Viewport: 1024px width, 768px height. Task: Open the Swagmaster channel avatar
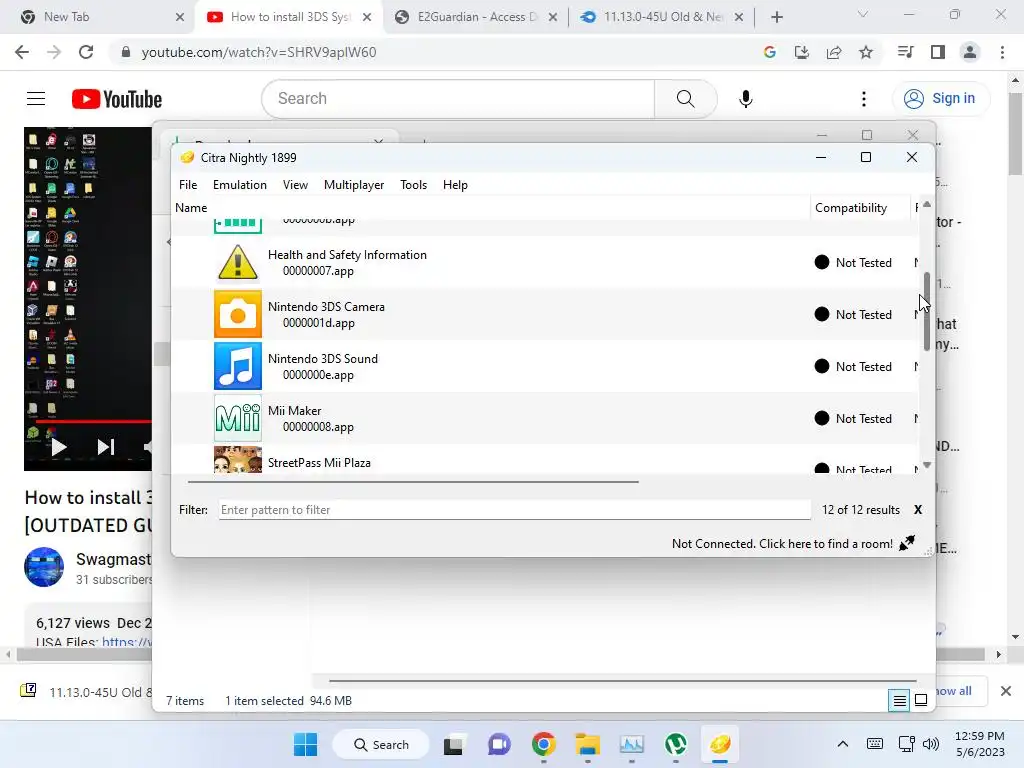tap(44, 567)
